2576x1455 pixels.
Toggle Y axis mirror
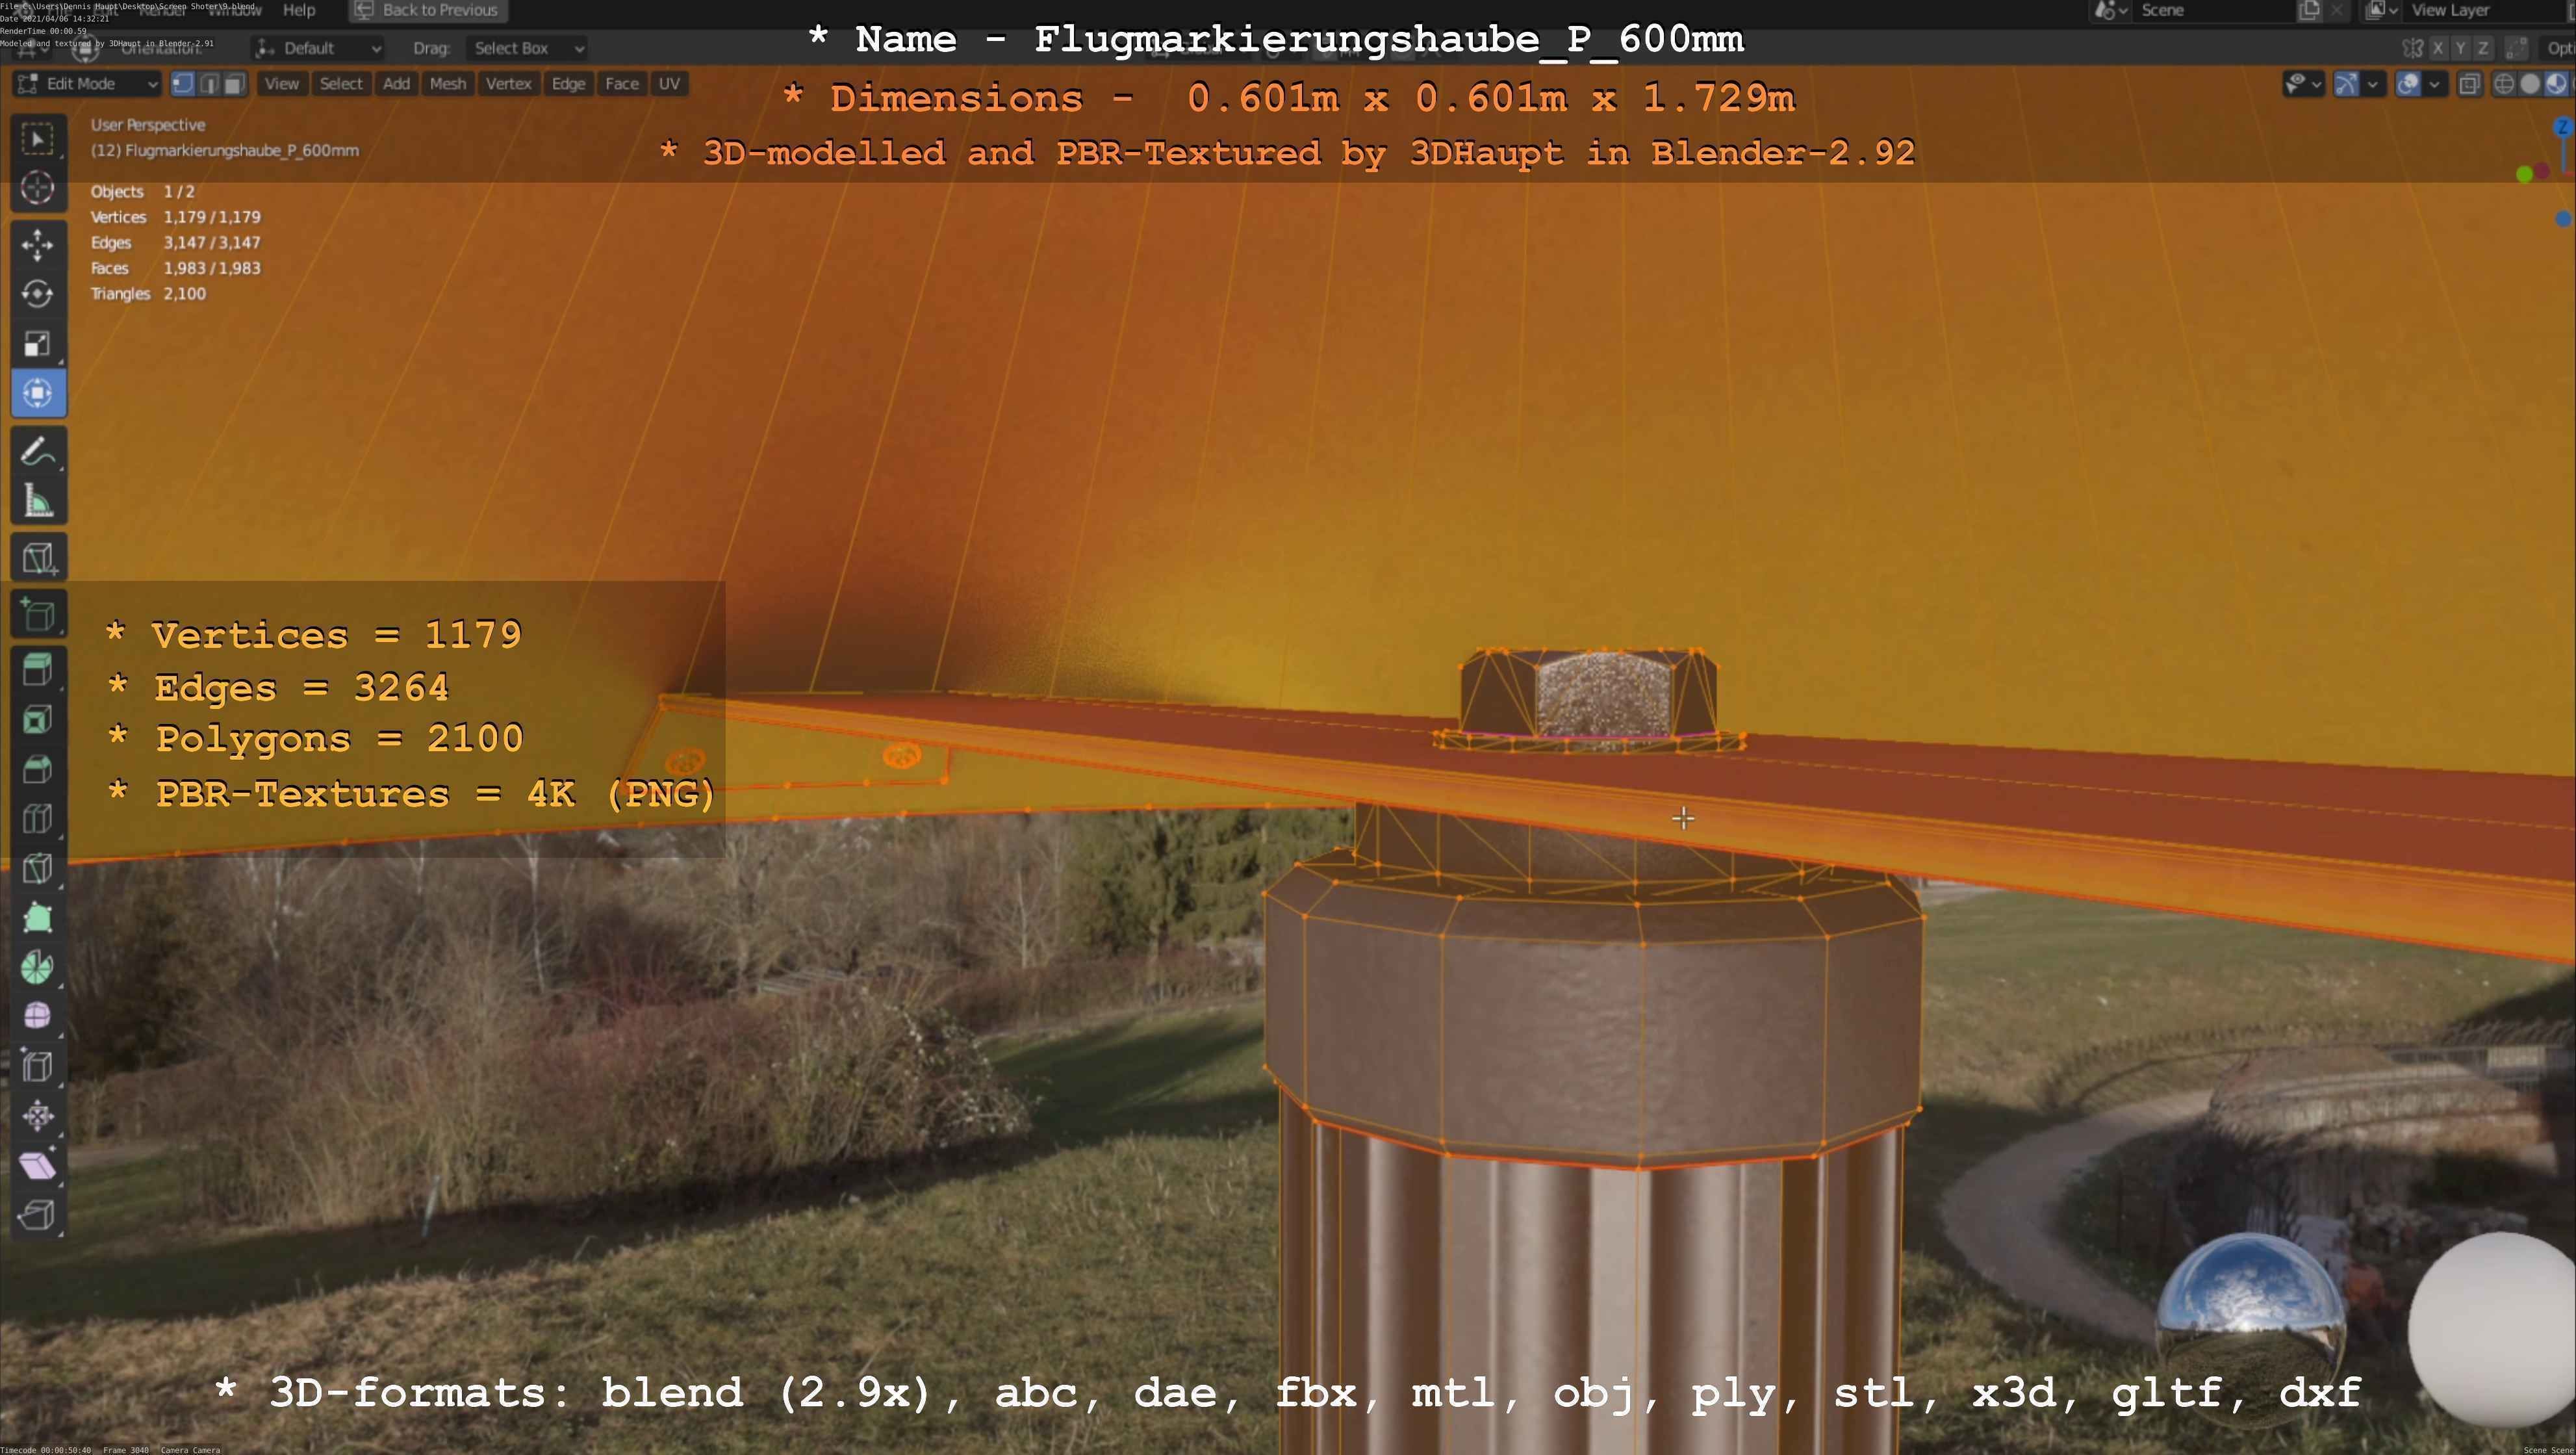pyautogui.click(x=2460, y=48)
